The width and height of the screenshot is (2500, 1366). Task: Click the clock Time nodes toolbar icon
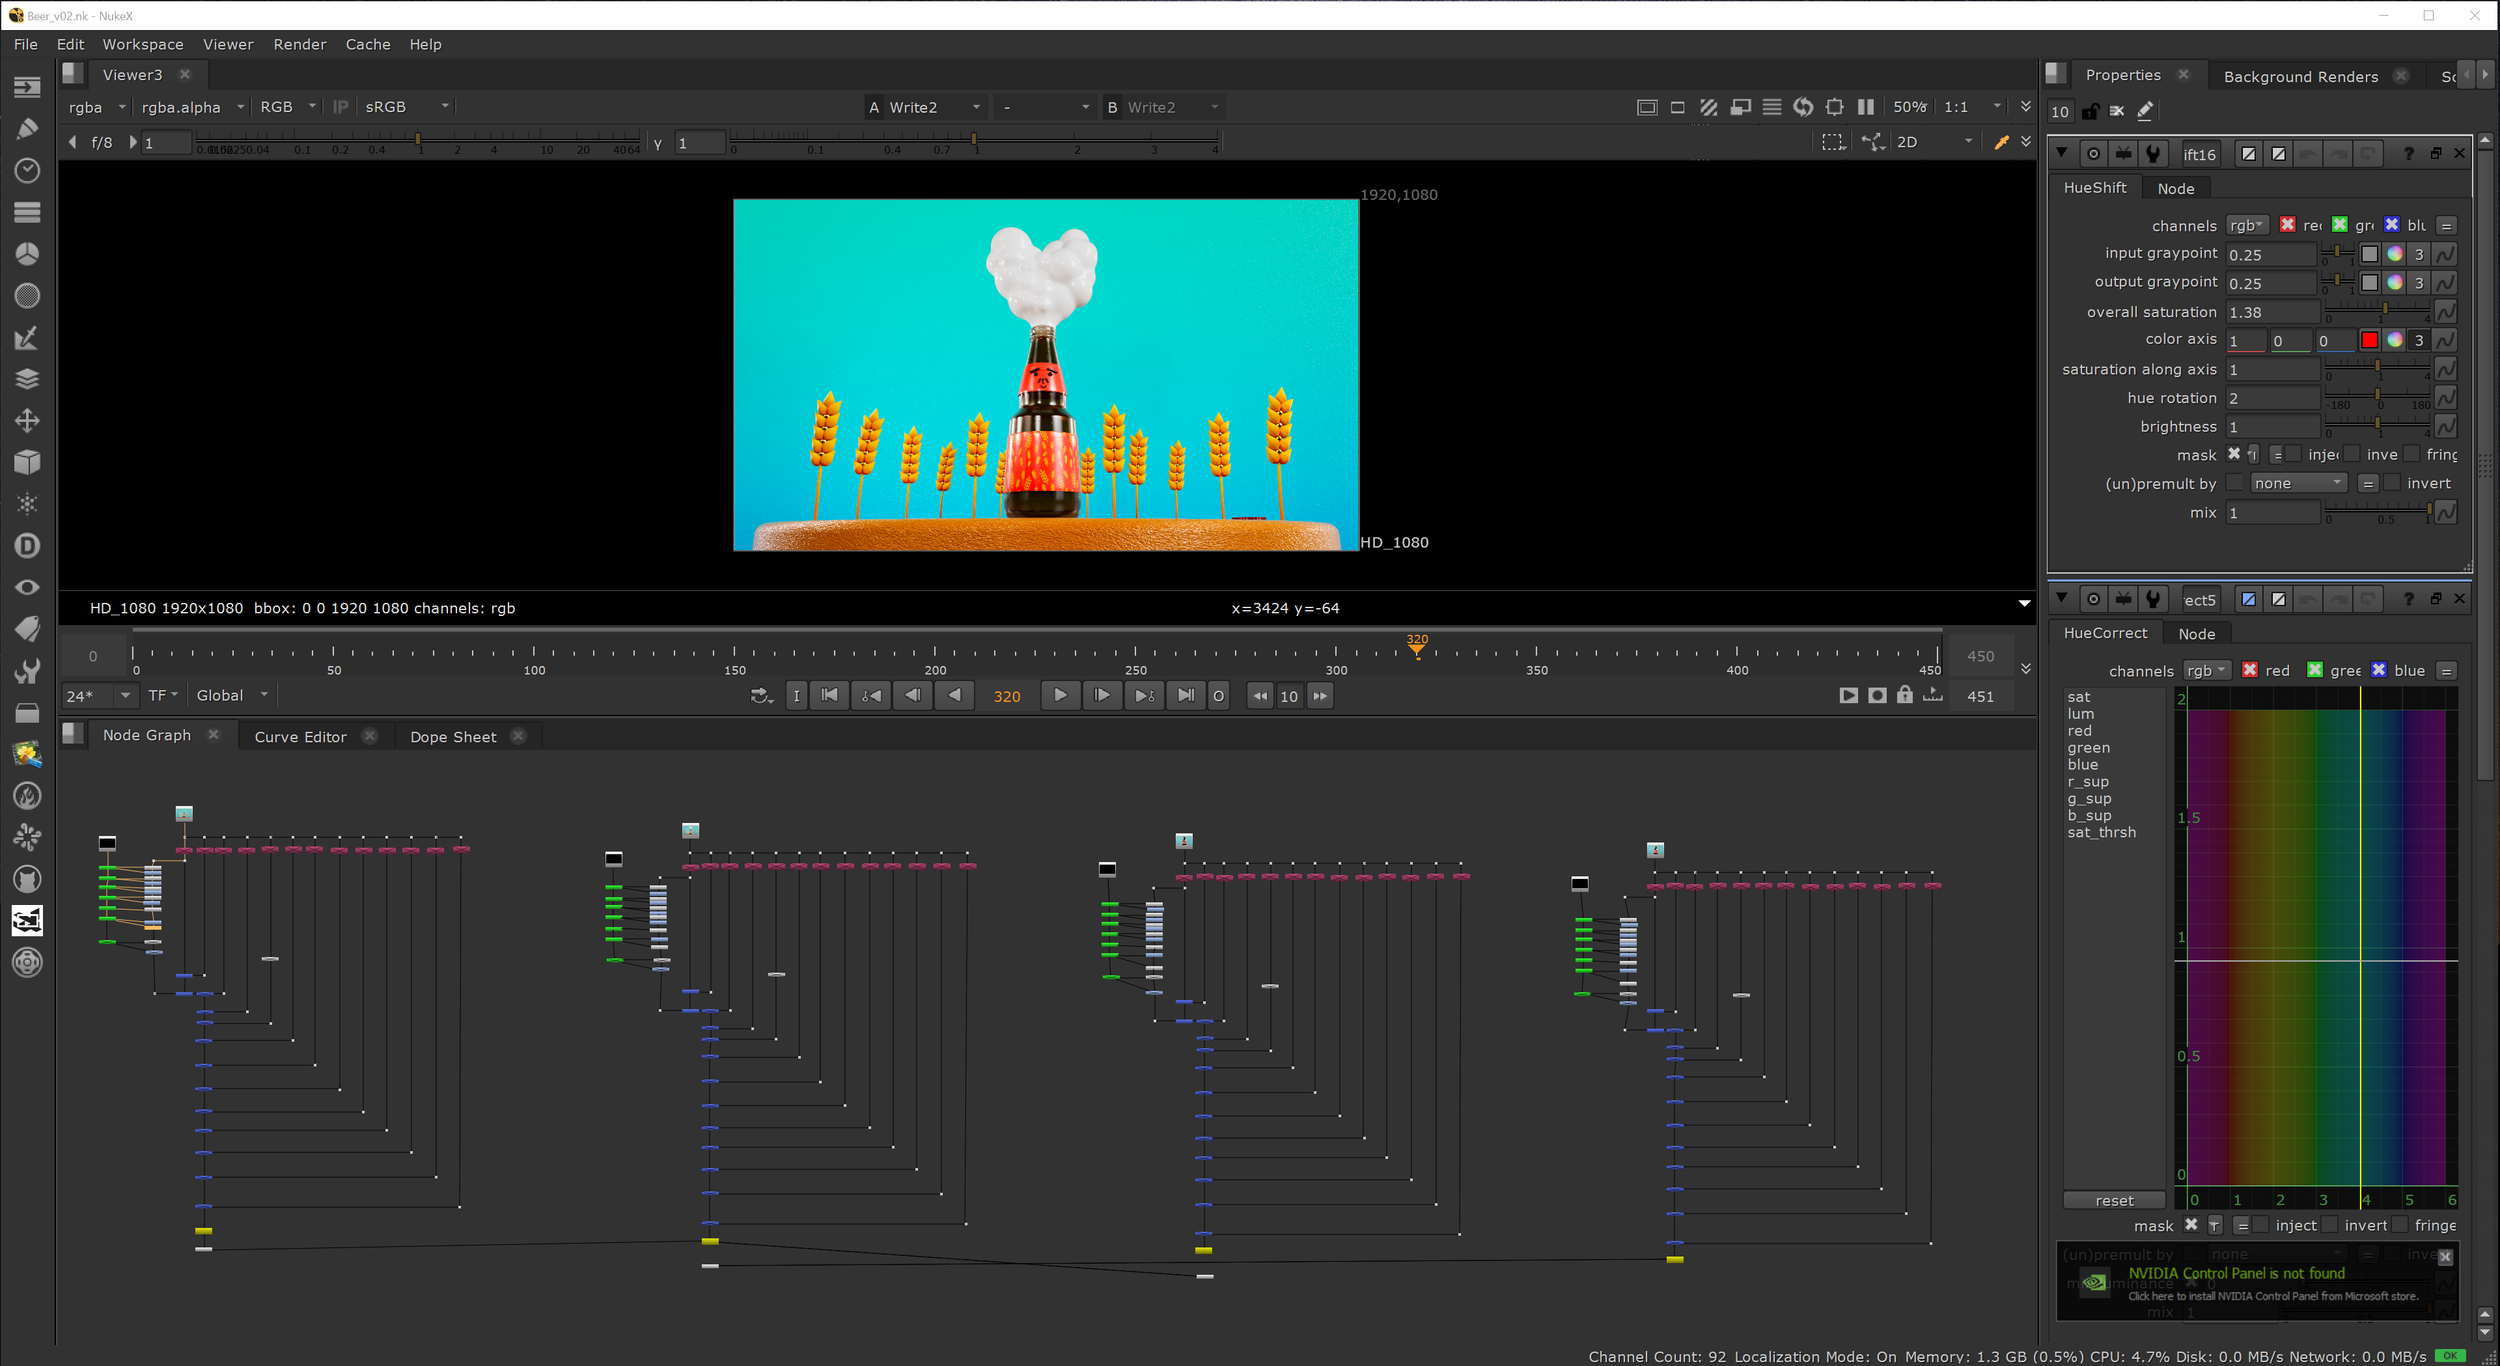[x=27, y=171]
